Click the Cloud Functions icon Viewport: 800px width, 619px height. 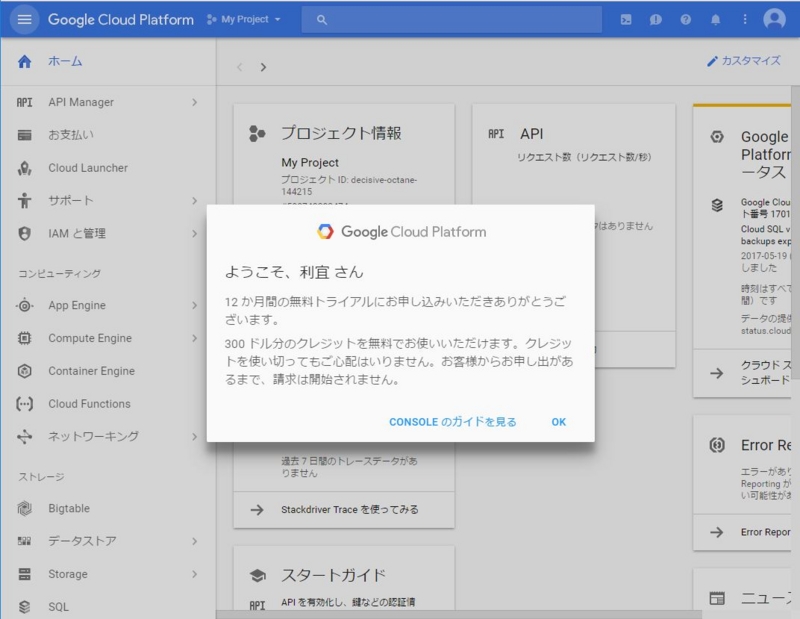pos(24,404)
